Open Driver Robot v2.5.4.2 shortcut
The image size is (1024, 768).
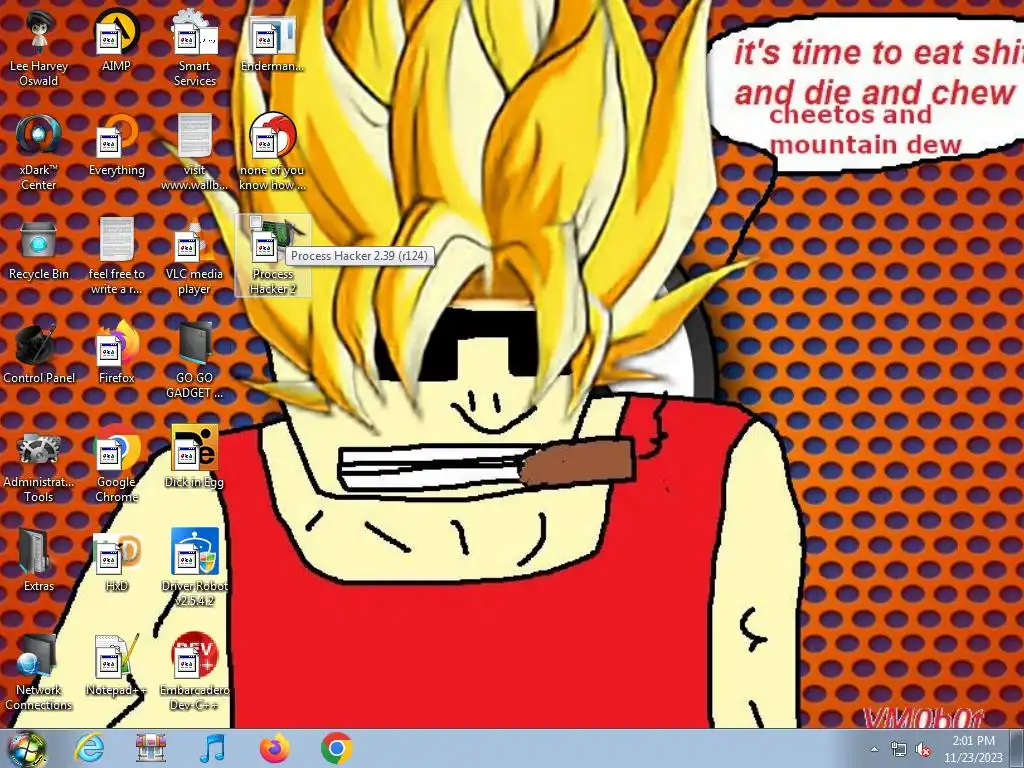coord(195,567)
